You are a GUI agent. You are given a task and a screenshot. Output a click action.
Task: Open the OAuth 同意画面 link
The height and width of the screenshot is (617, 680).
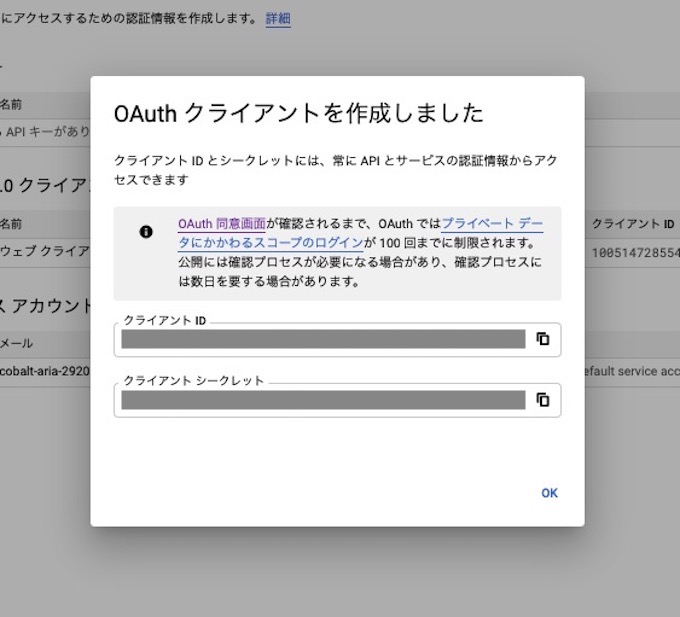tap(222, 224)
